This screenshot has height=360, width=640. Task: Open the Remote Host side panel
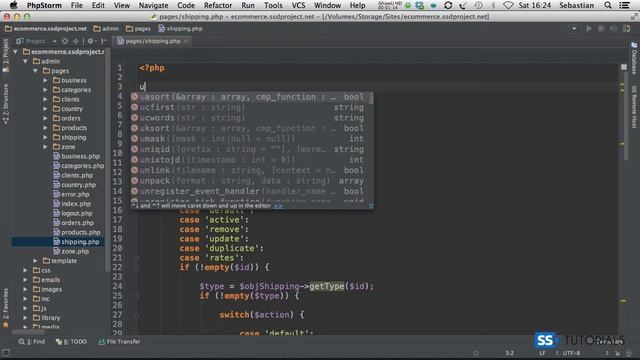[x=634, y=107]
